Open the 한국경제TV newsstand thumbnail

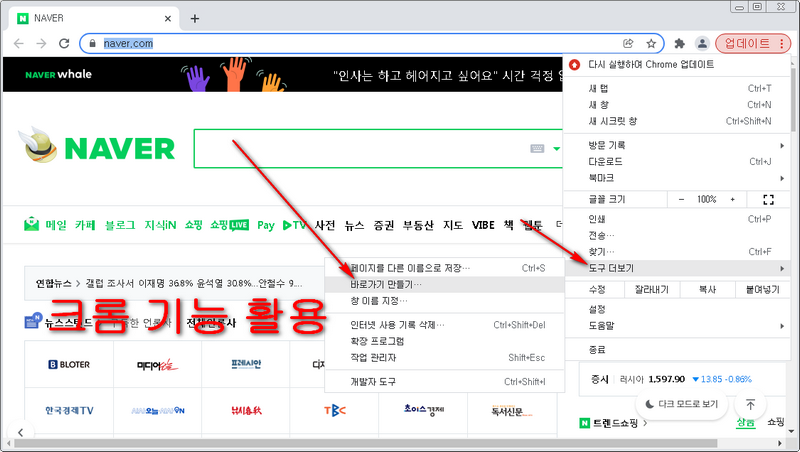(x=69, y=411)
